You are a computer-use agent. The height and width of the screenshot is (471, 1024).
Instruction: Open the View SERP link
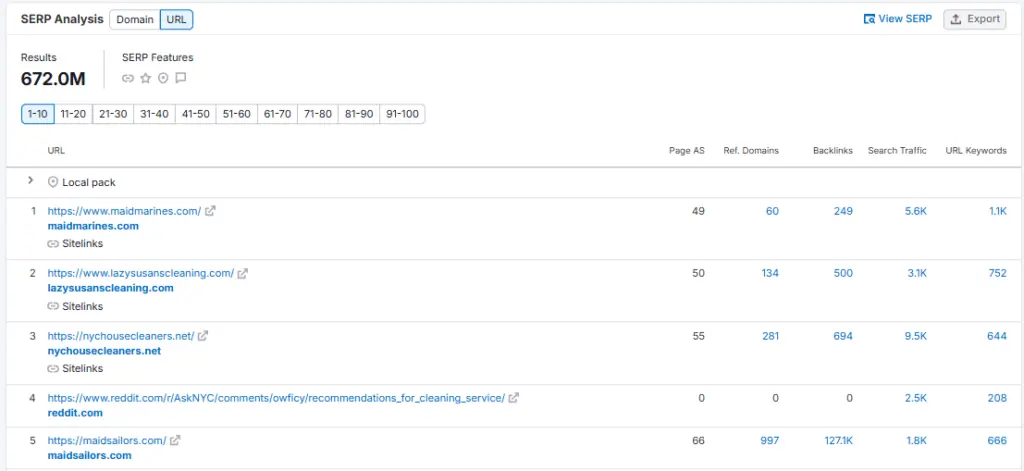[x=897, y=19]
